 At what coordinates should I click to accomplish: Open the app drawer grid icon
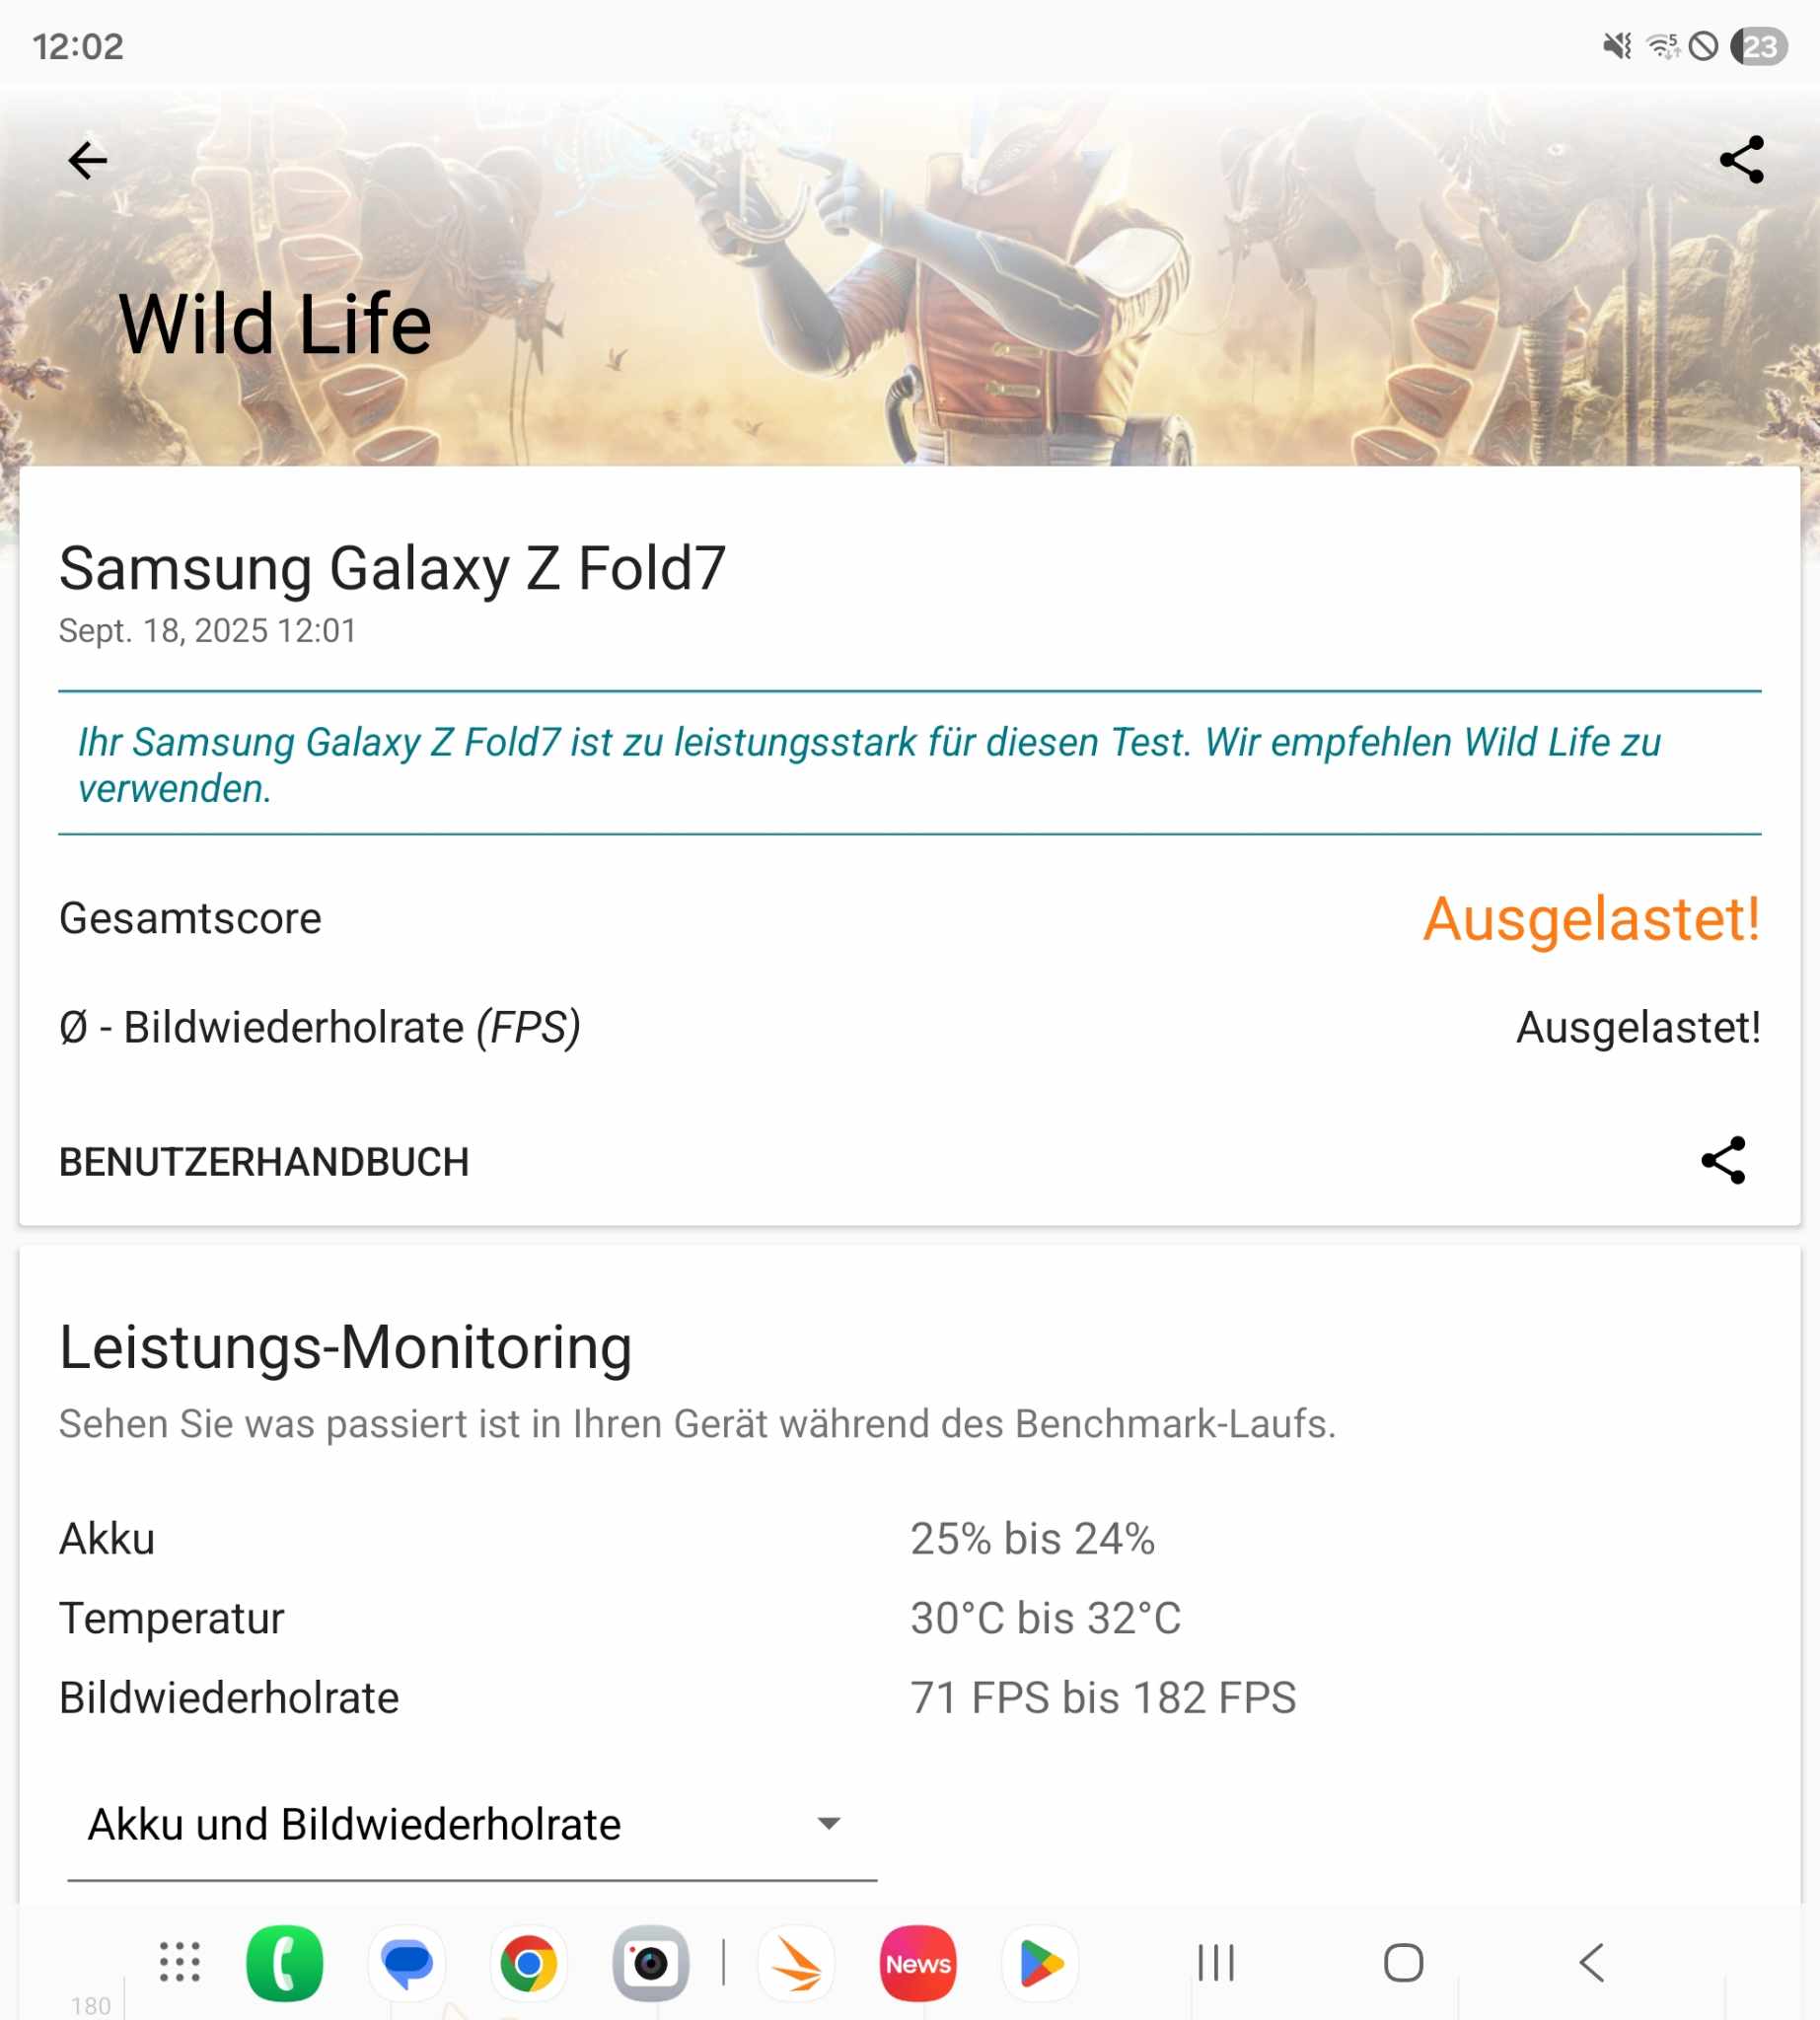pyautogui.click(x=180, y=1962)
